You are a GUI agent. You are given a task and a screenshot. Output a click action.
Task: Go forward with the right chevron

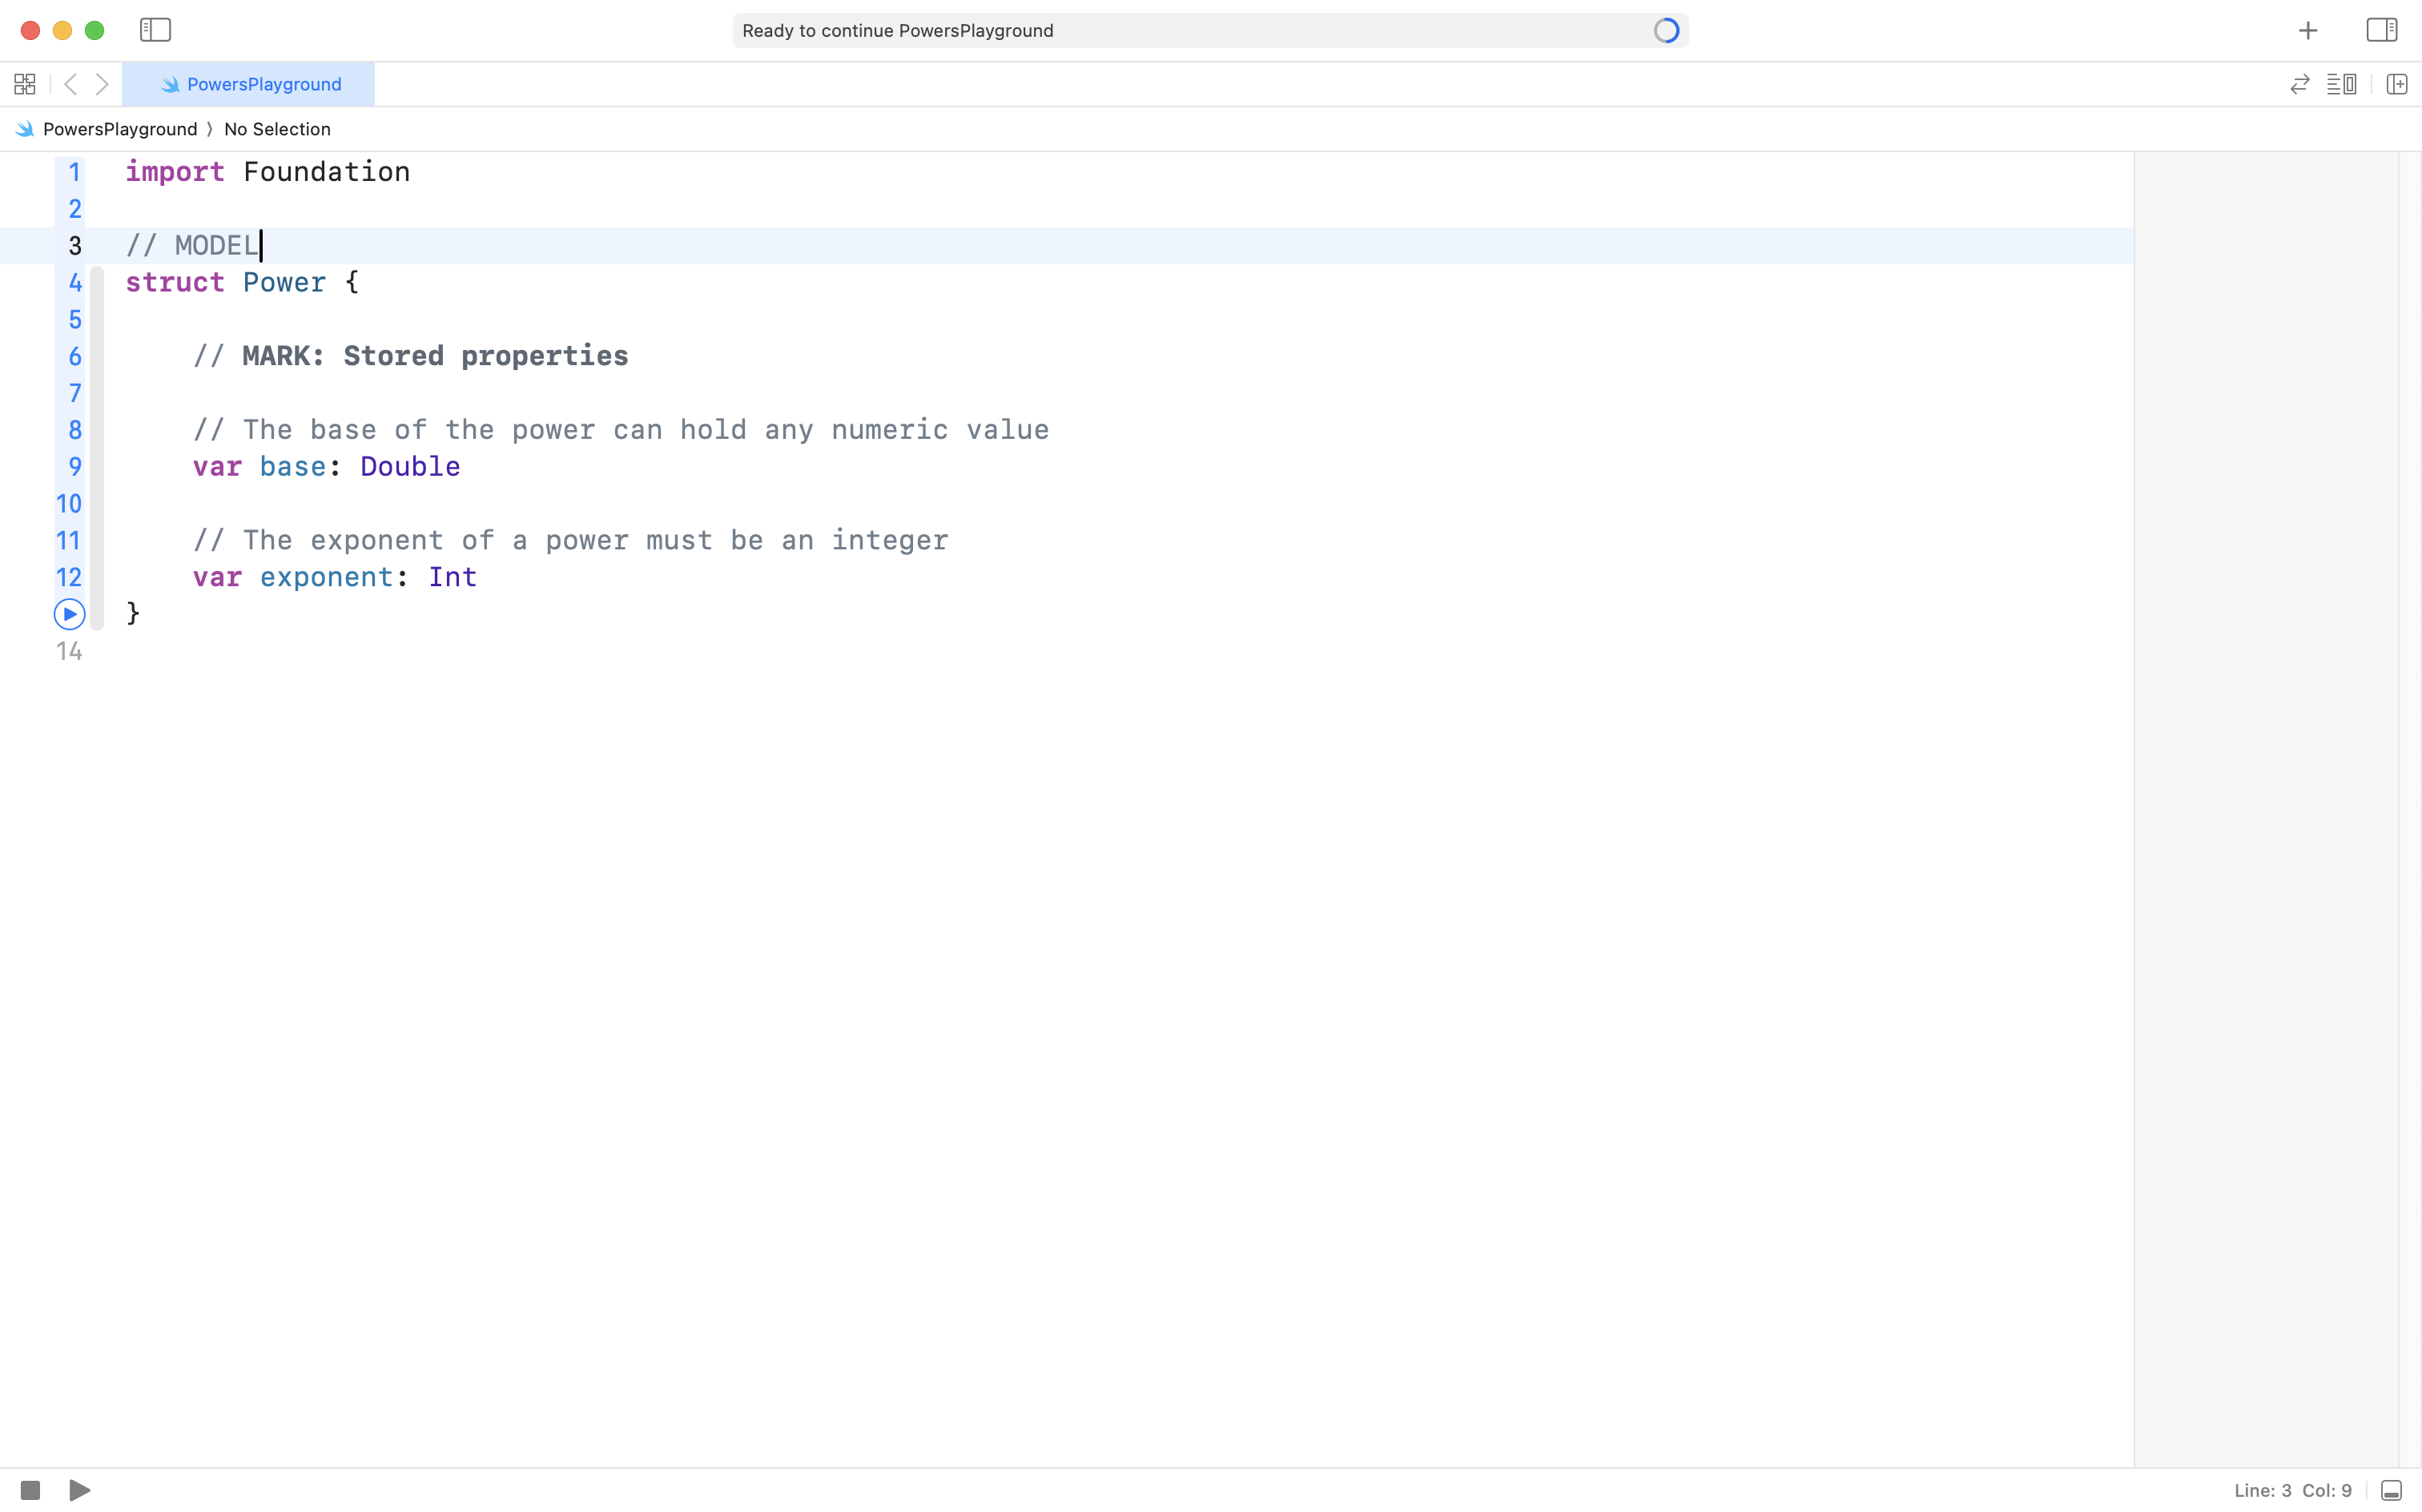(102, 84)
